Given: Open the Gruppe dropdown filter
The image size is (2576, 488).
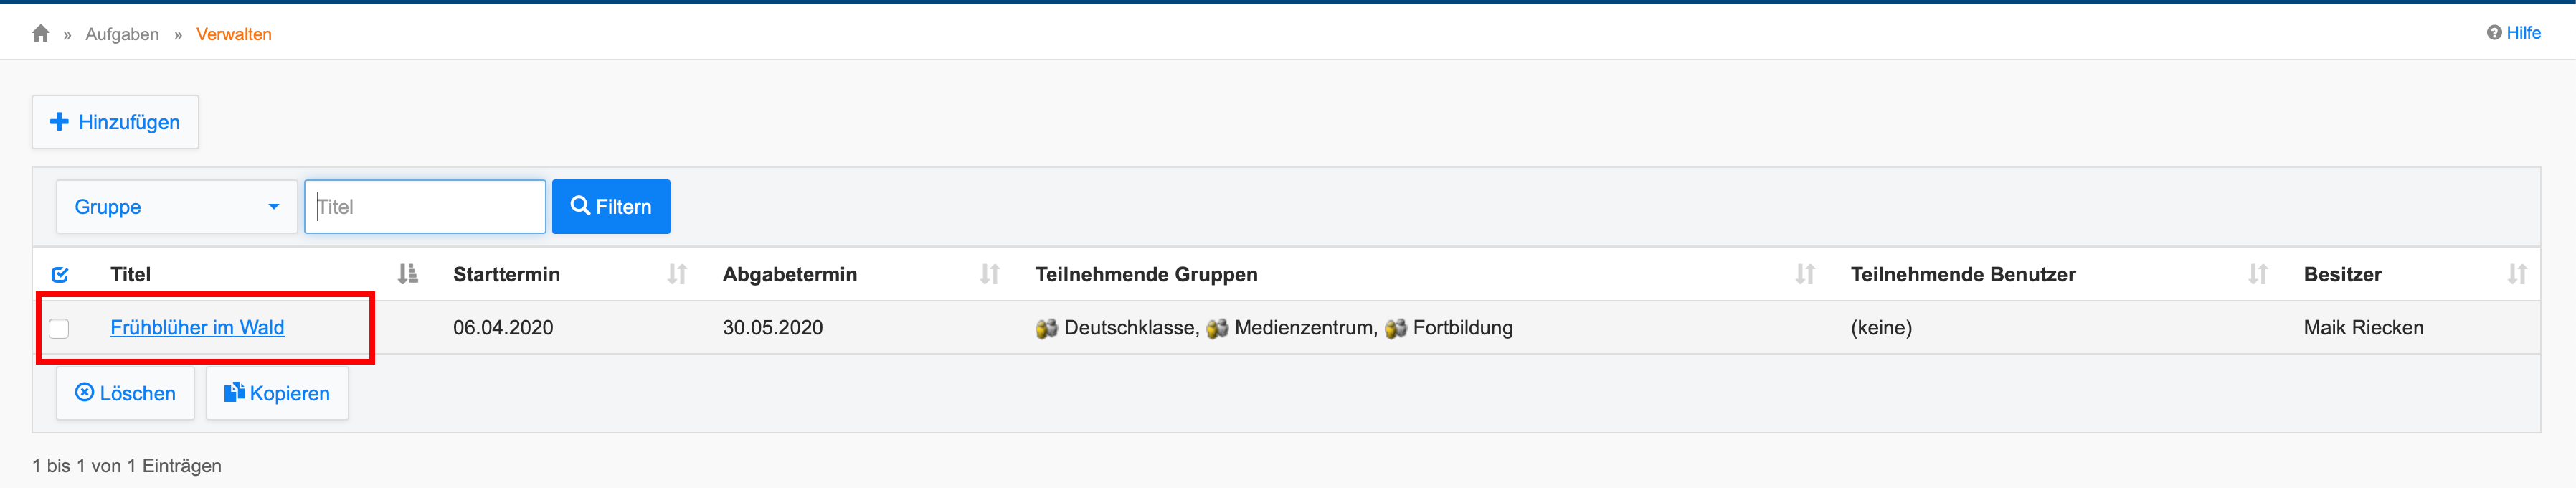Looking at the screenshot, I should 176,207.
